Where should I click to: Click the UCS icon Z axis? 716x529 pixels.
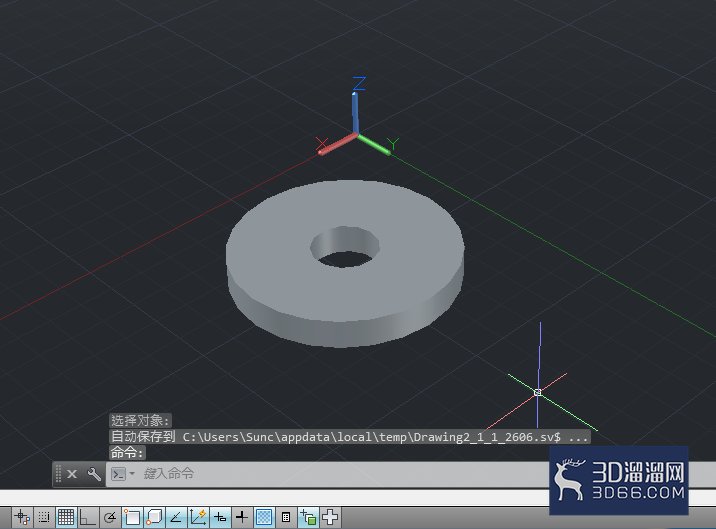pos(355,112)
